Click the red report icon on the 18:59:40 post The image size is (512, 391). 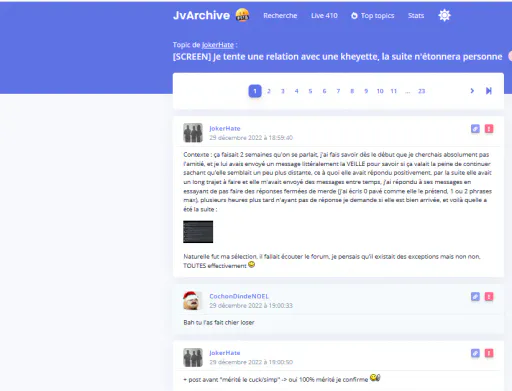[489, 129]
